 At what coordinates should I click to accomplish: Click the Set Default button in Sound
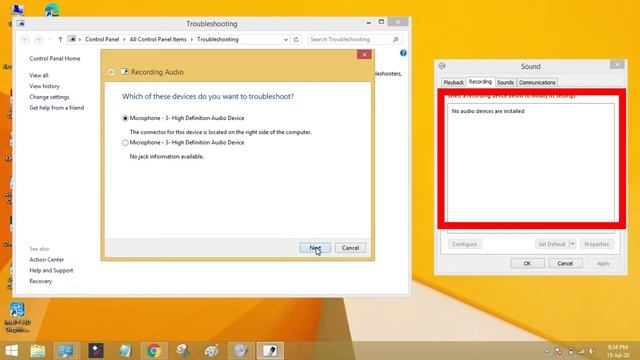[x=552, y=244]
